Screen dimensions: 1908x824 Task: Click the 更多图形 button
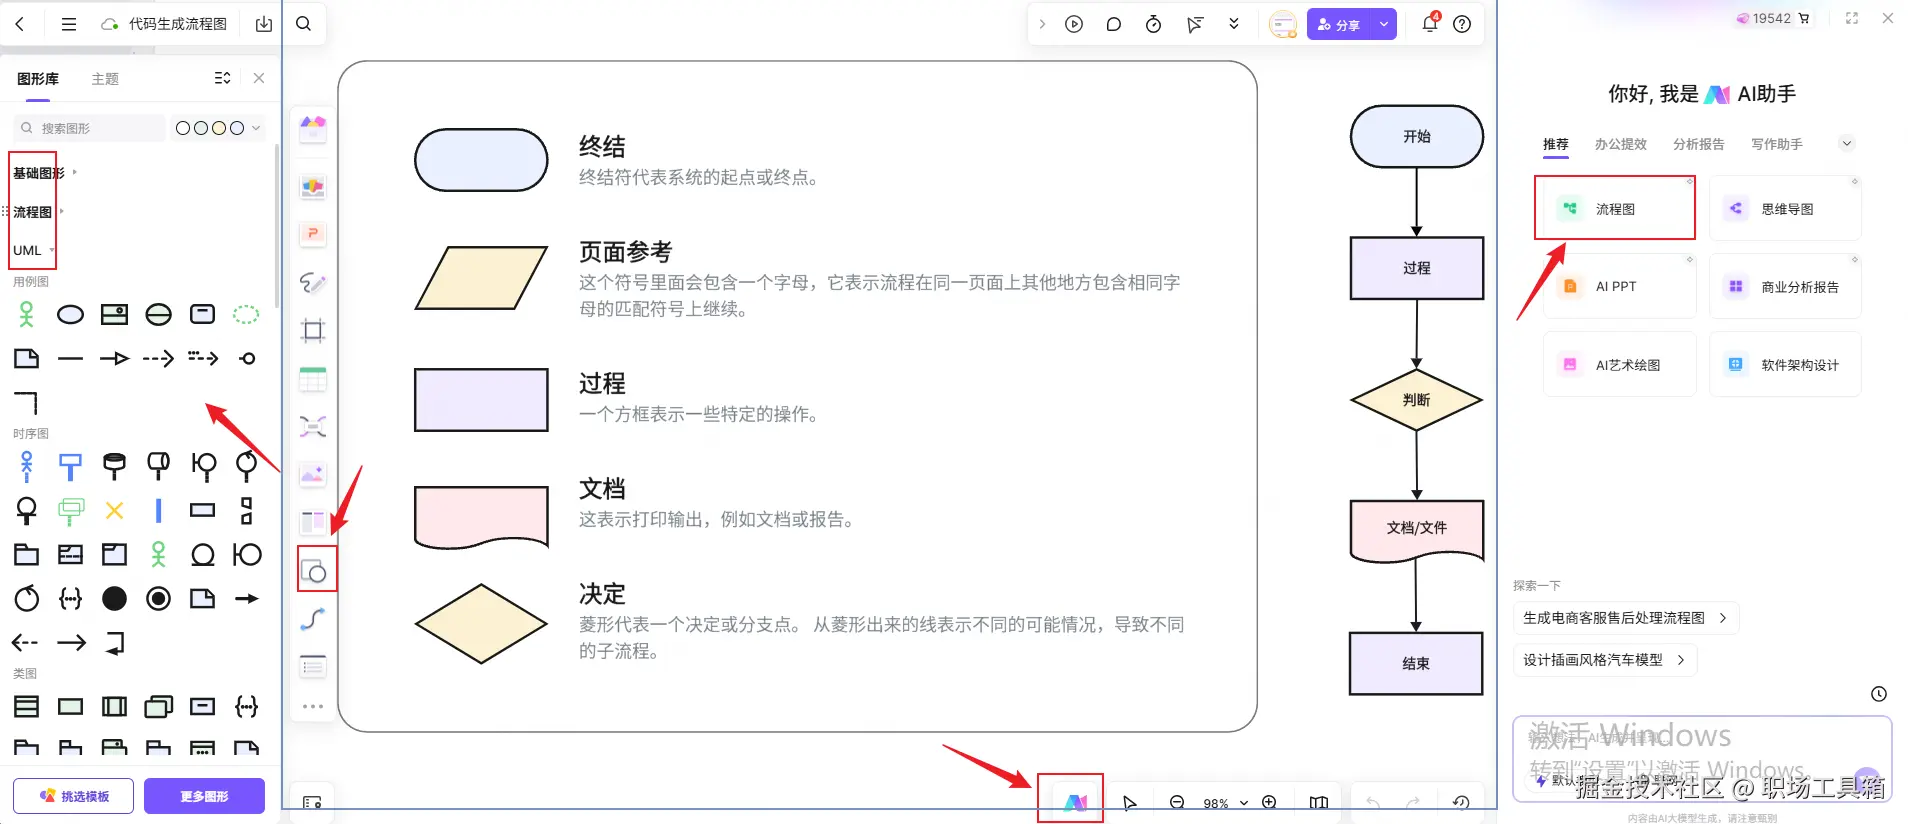click(x=204, y=796)
